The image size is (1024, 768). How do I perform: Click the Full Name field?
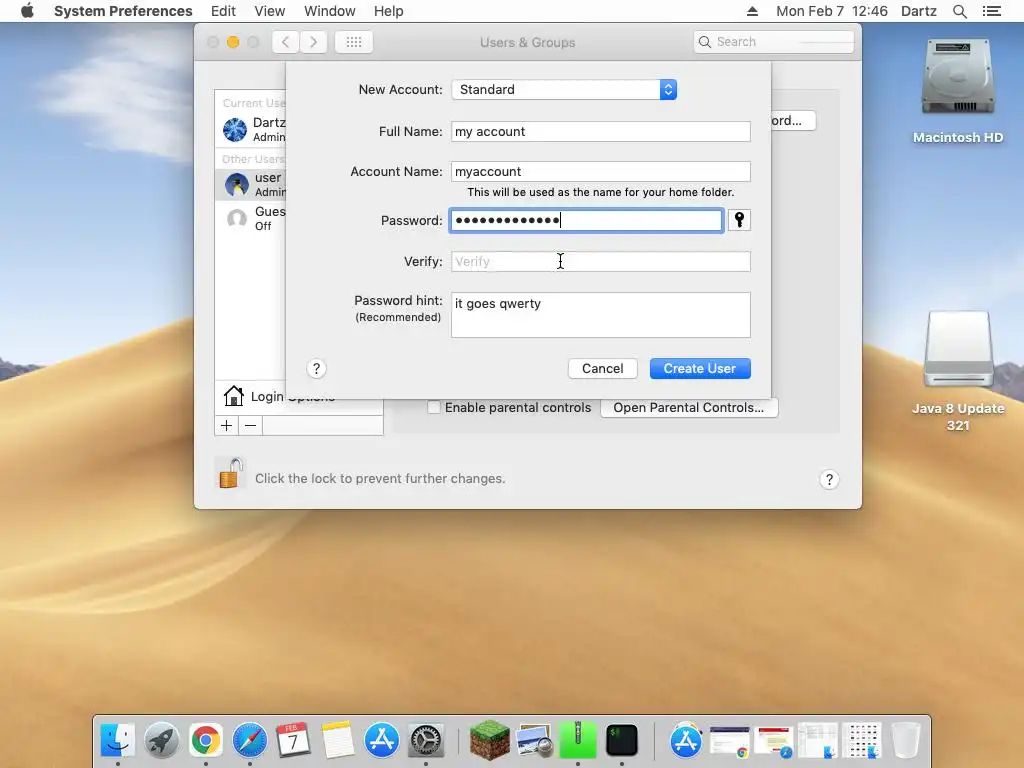click(600, 131)
